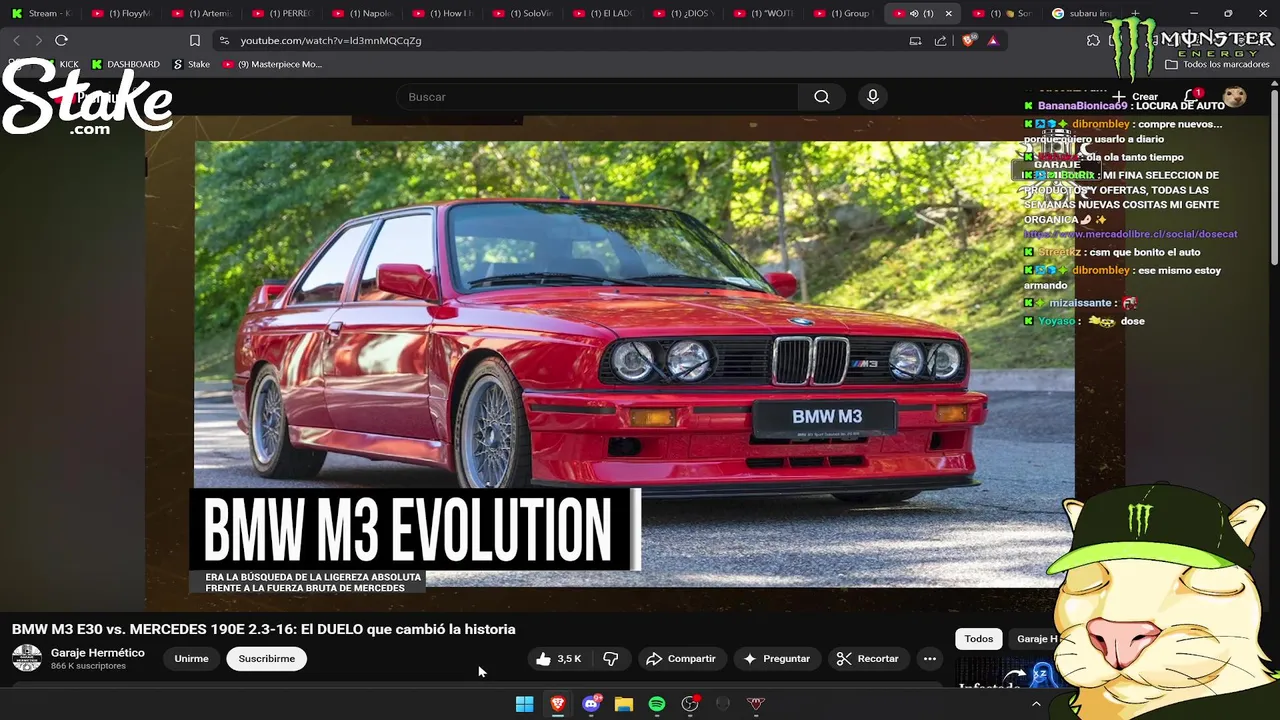The image size is (1280, 720).
Task: Dislike the video with thumbs down
Action: 611,659
